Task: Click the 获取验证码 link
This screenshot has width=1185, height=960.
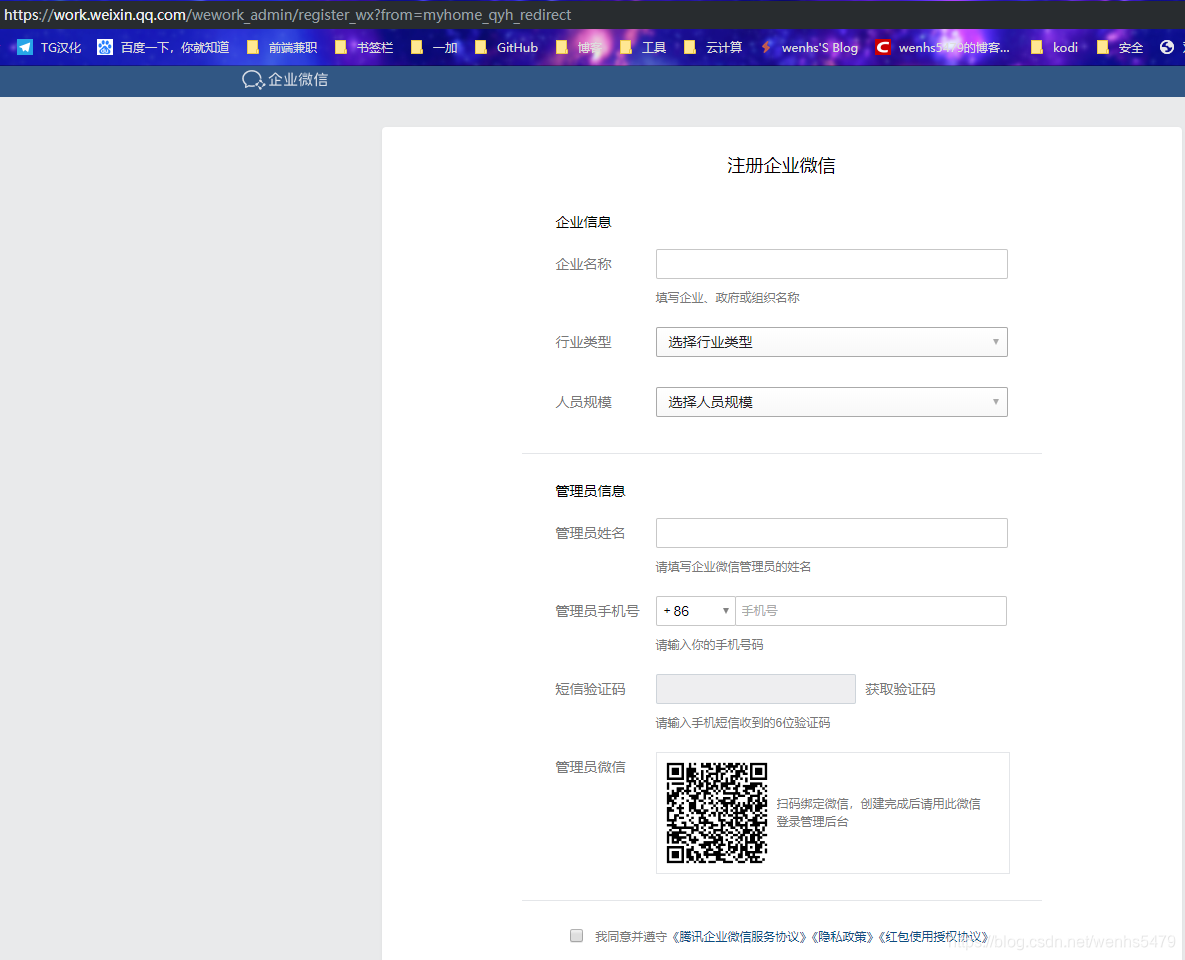Action: click(900, 689)
